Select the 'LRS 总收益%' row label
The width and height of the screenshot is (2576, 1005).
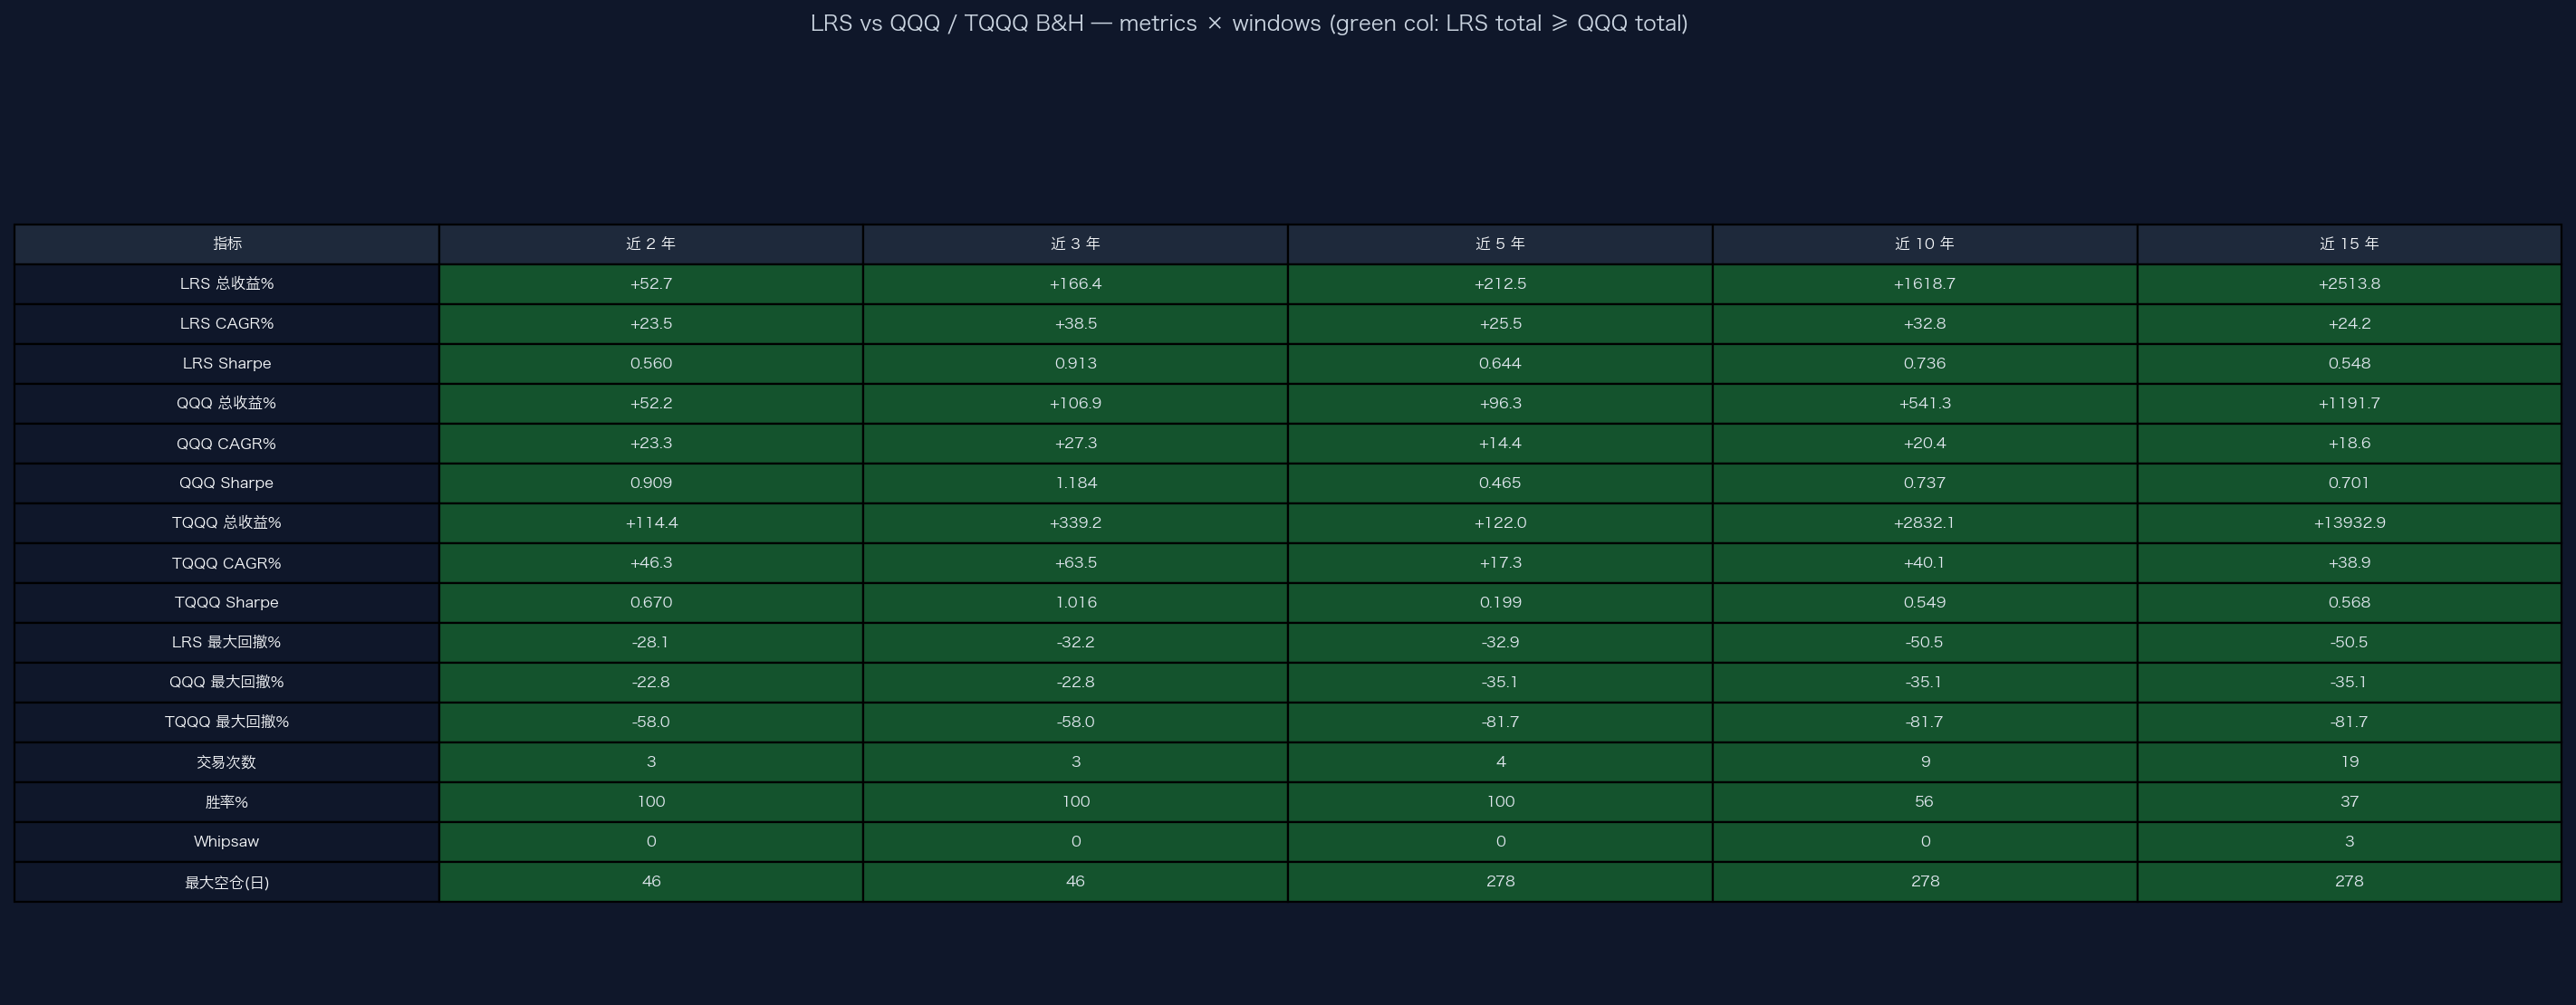click(x=227, y=284)
